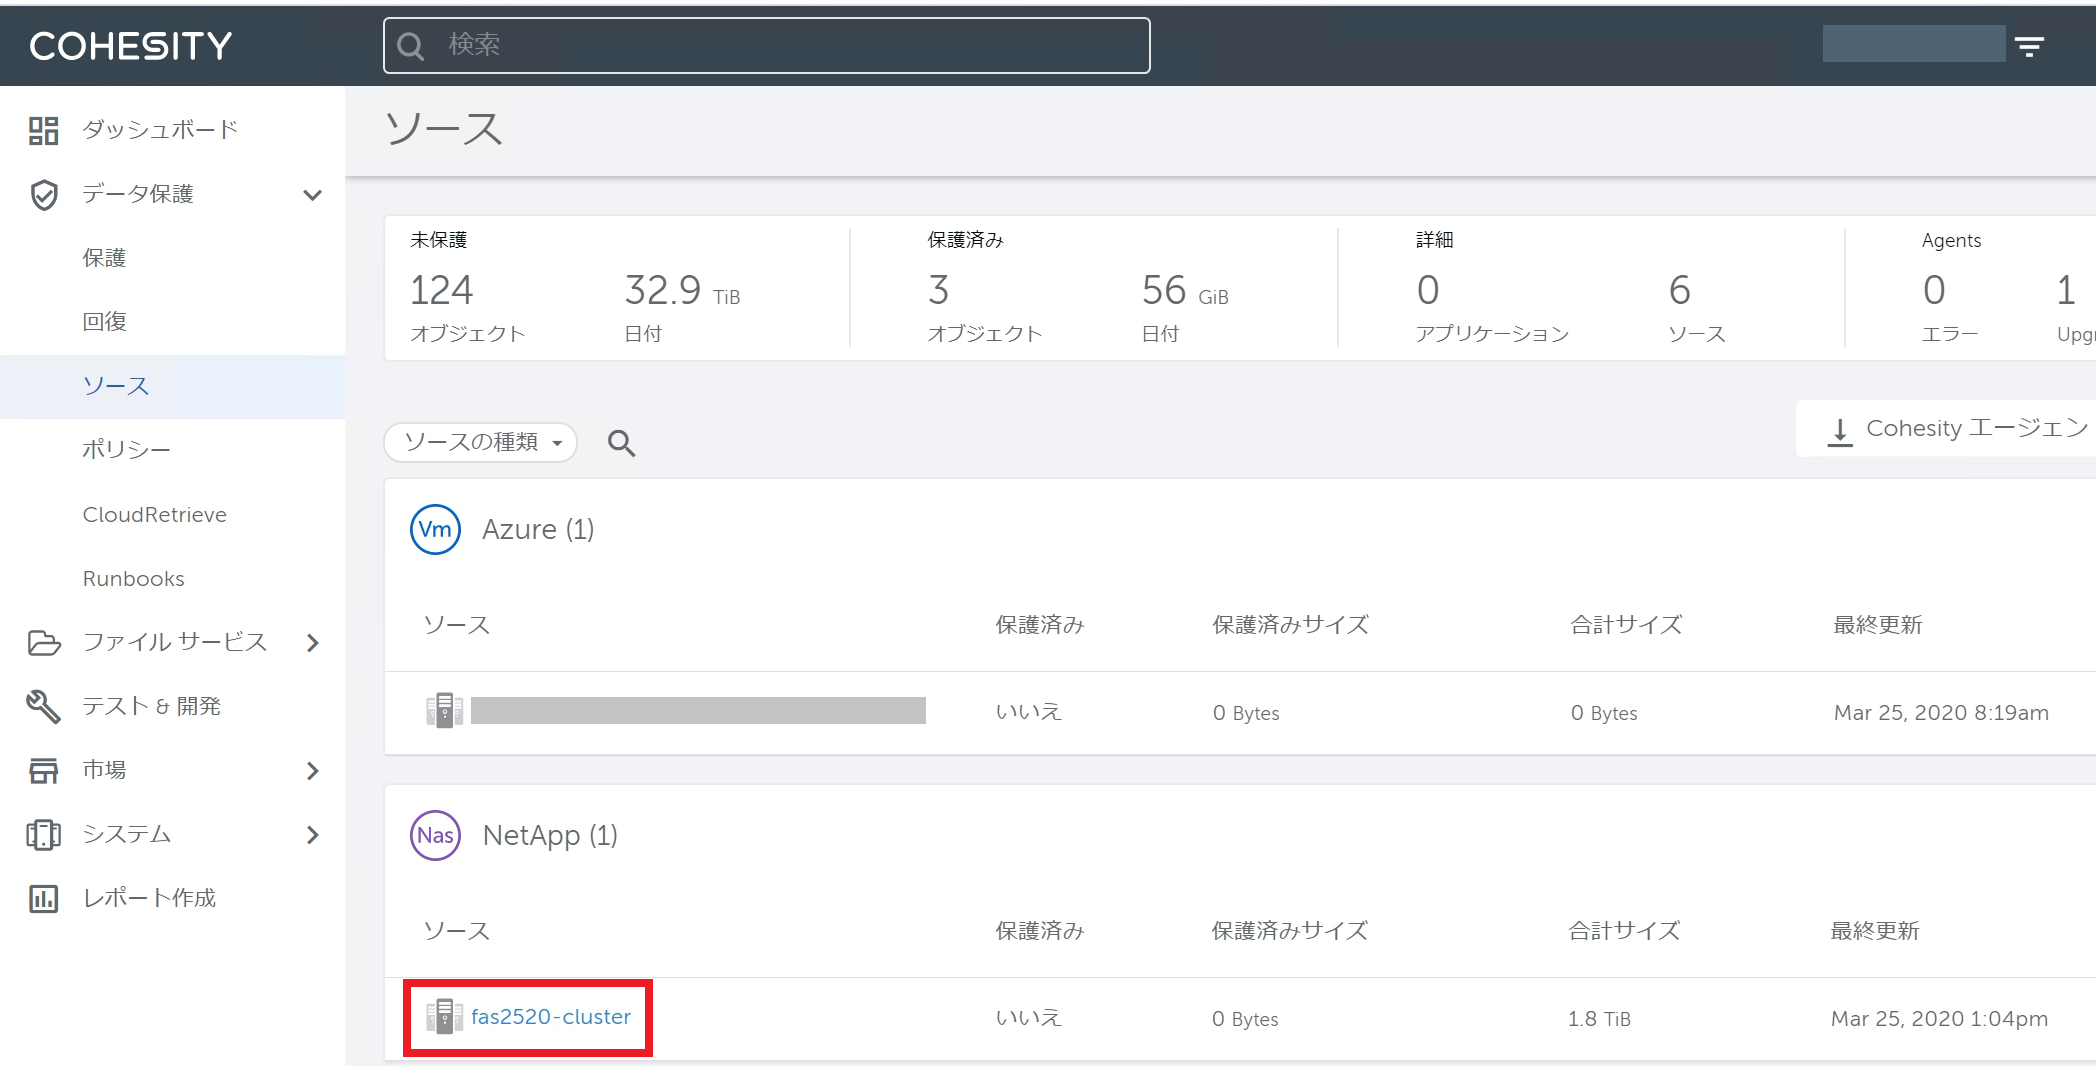Viewport: 2096px width, 1066px height.
Task: Click the NetApp table ソース column header
Action: [457, 931]
